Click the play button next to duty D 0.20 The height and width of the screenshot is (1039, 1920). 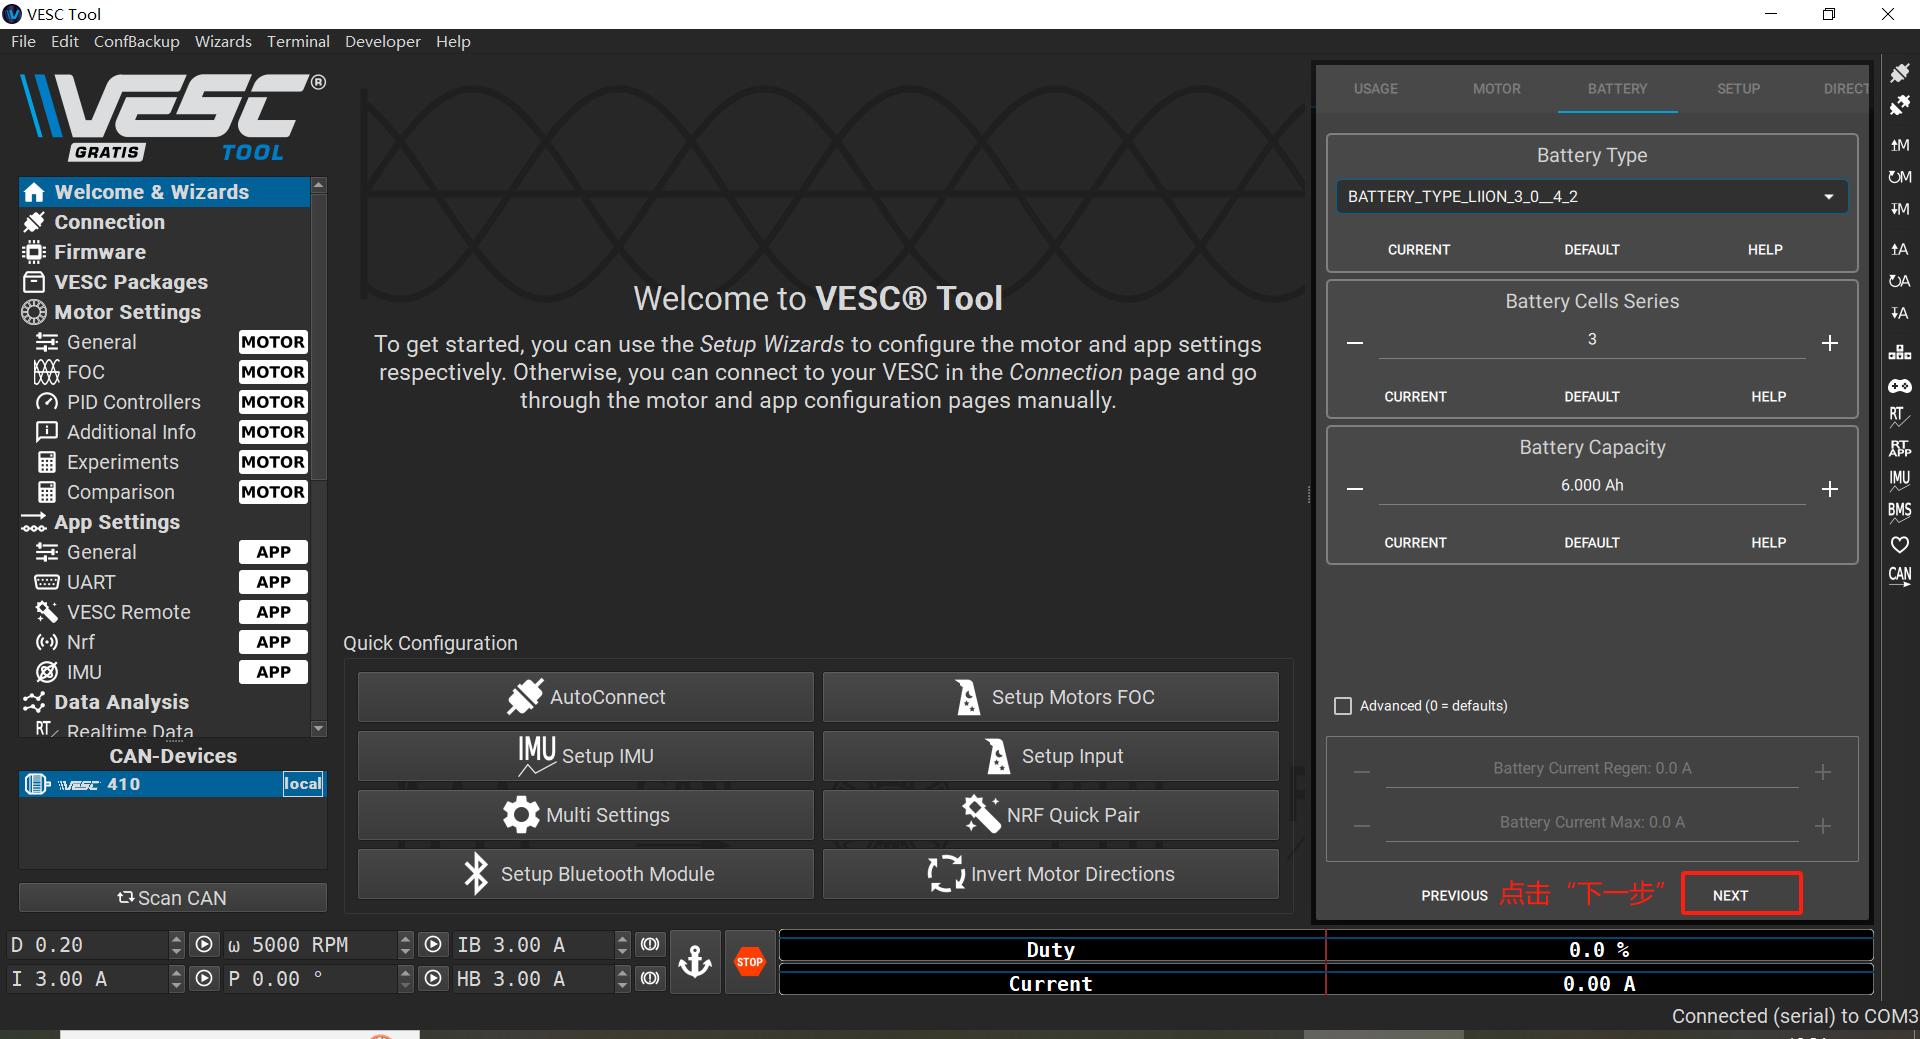204,945
